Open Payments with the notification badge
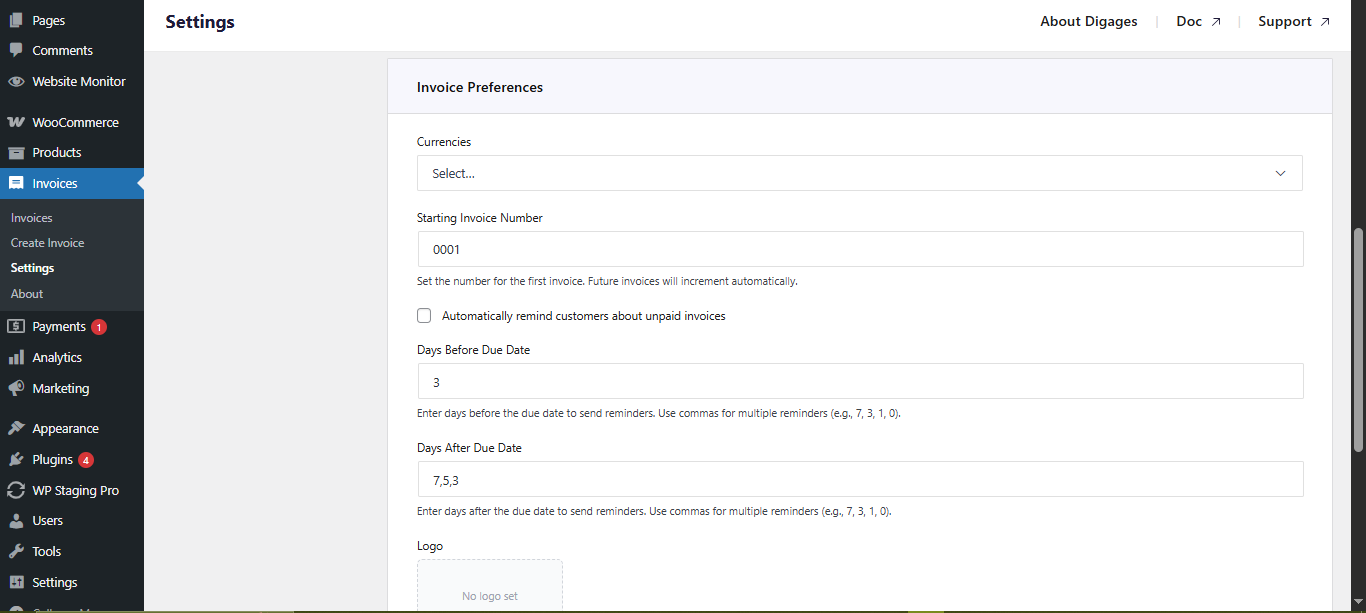Image resolution: width=1366 pixels, height=613 pixels. pos(57,326)
